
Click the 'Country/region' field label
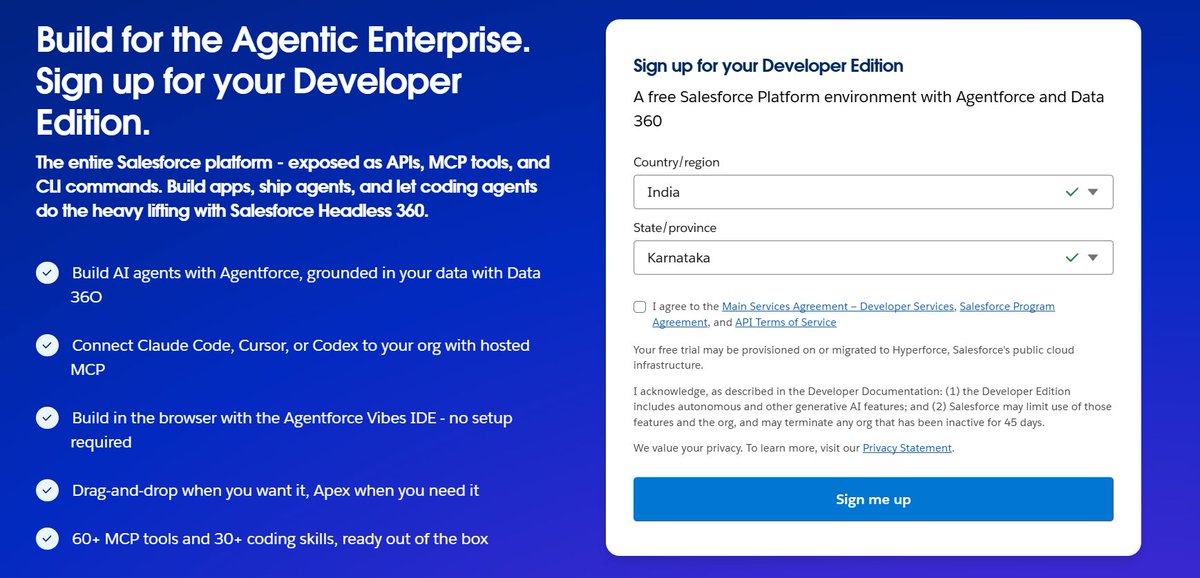[676, 162]
